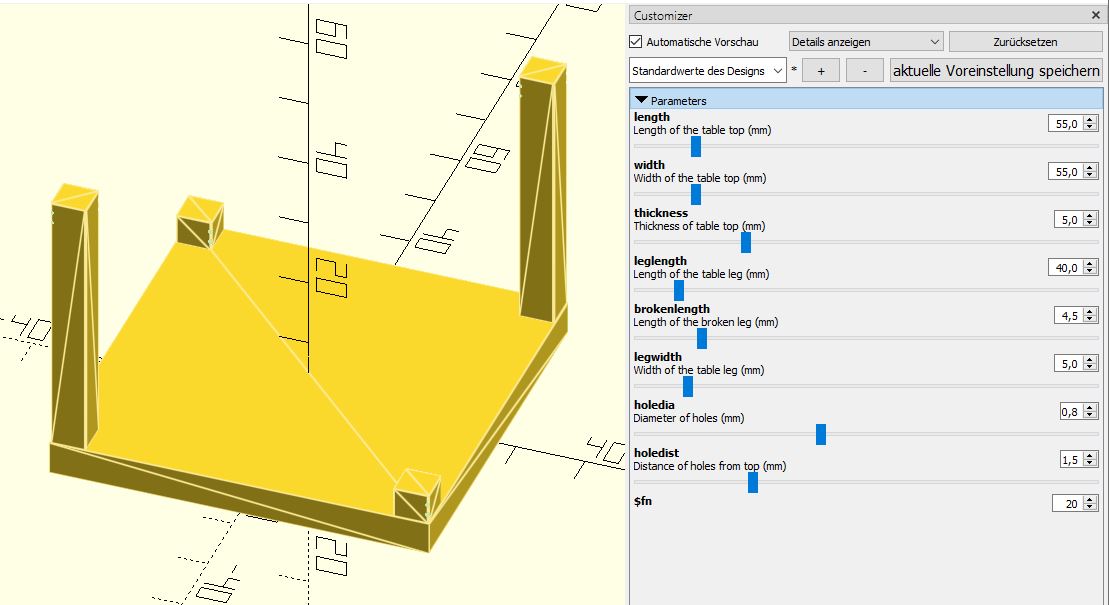Image resolution: width=1109 pixels, height=605 pixels.
Task: Click the leglength spinner arrows
Action: pyautogui.click(x=1090, y=268)
